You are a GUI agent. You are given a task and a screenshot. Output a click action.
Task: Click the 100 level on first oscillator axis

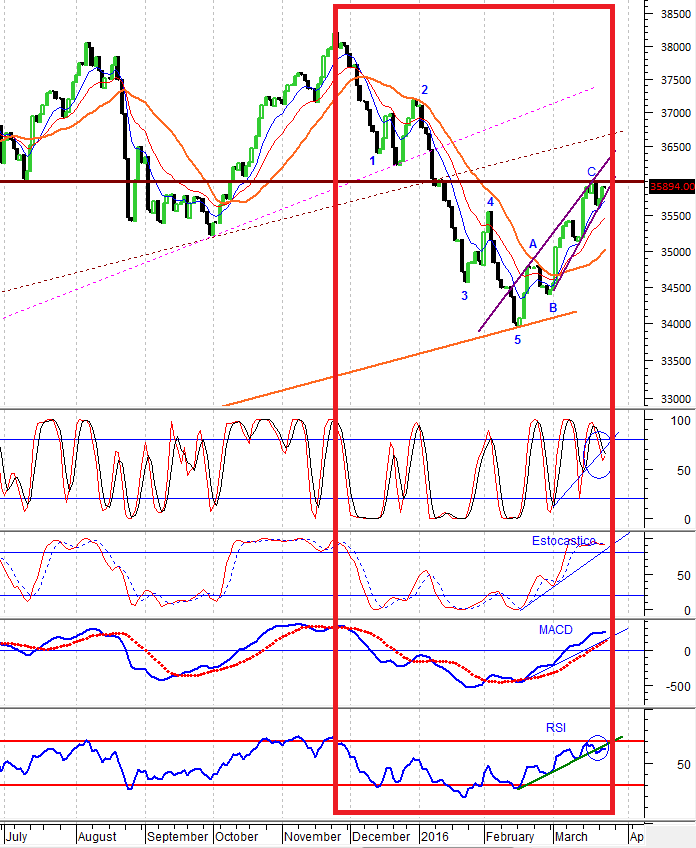click(680, 421)
